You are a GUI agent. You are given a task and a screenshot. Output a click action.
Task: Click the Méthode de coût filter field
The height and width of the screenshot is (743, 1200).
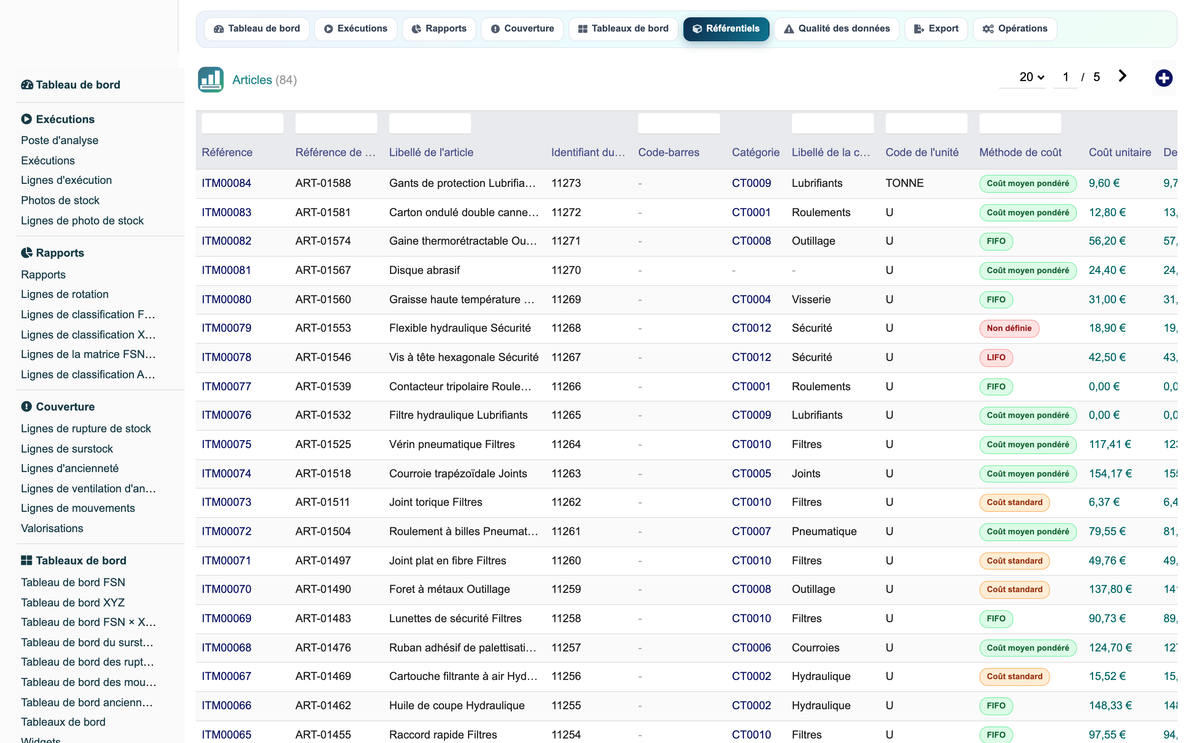[x=1020, y=123]
